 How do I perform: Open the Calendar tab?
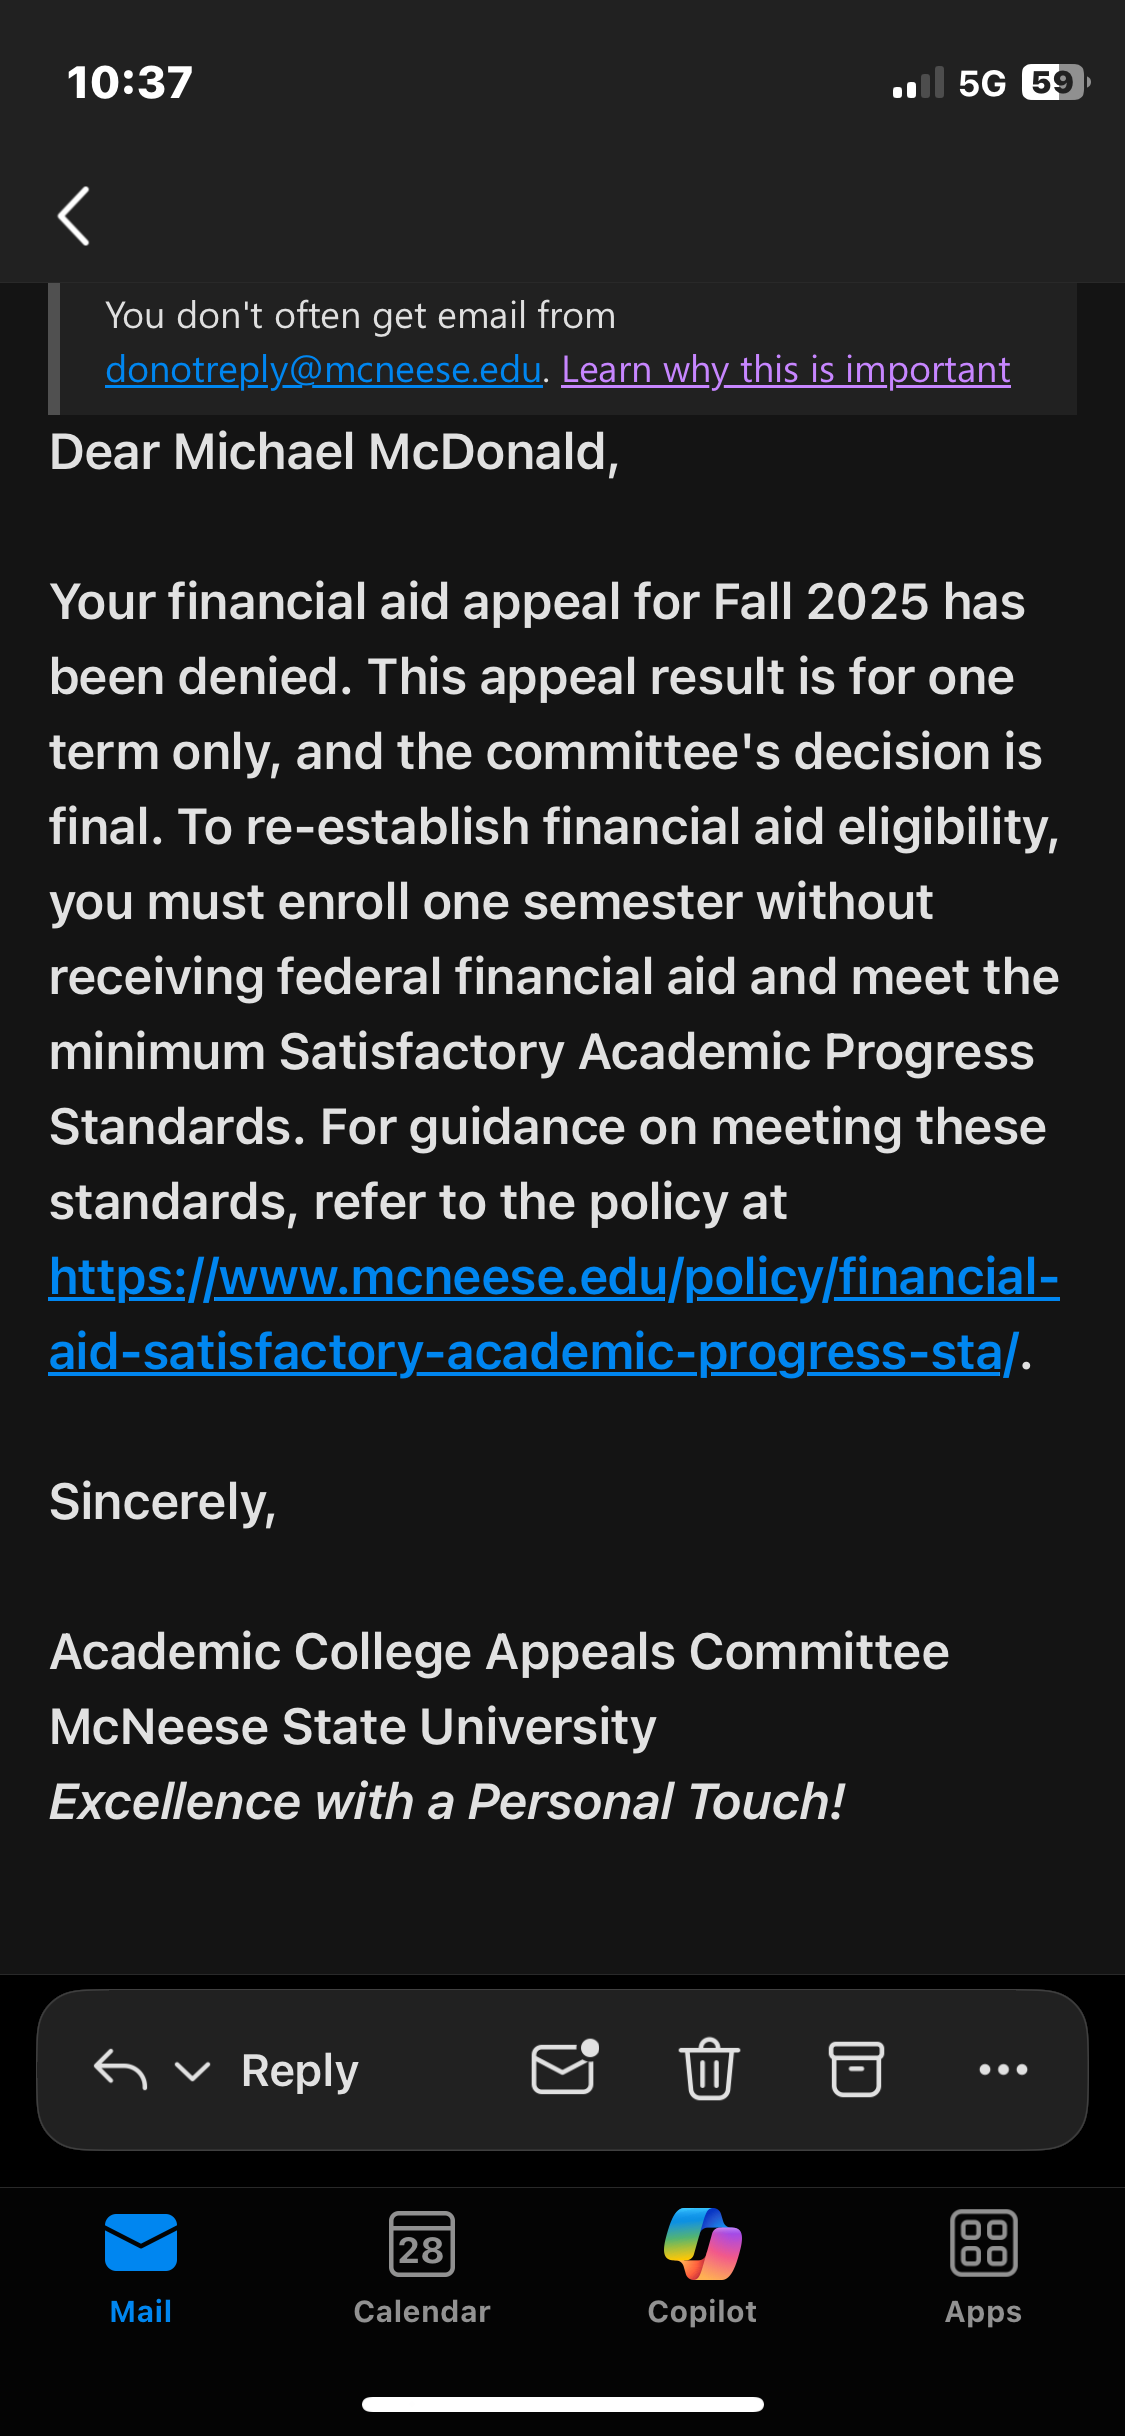[422, 2267]
